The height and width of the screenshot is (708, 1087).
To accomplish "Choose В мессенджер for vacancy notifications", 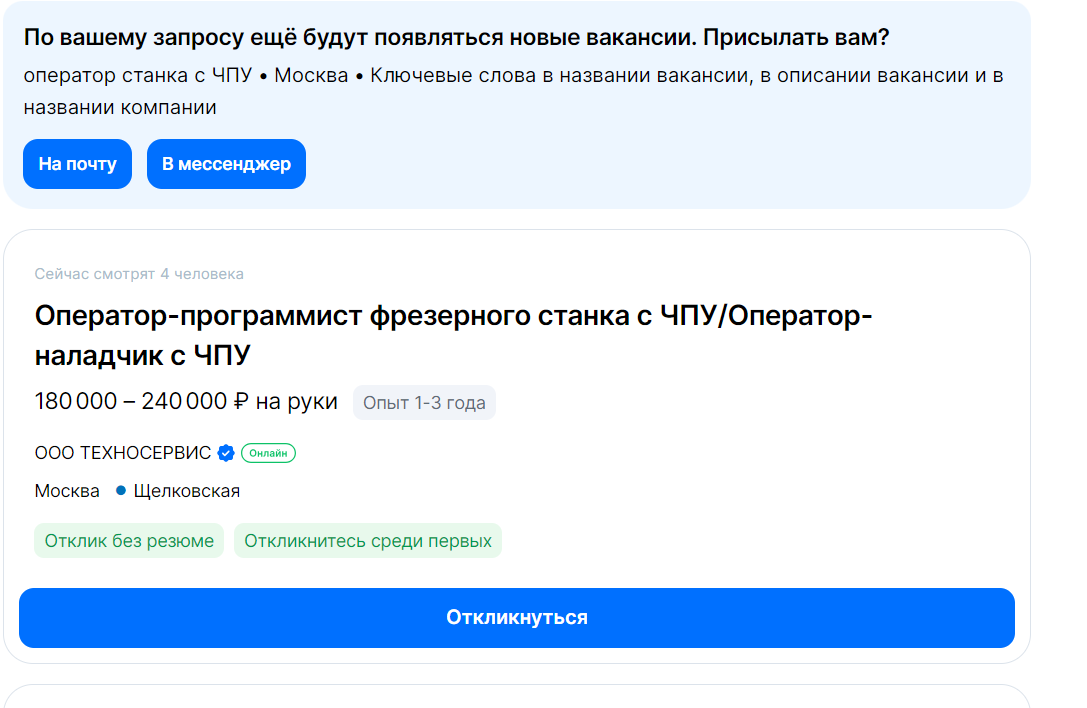I will tap(226, 164).
